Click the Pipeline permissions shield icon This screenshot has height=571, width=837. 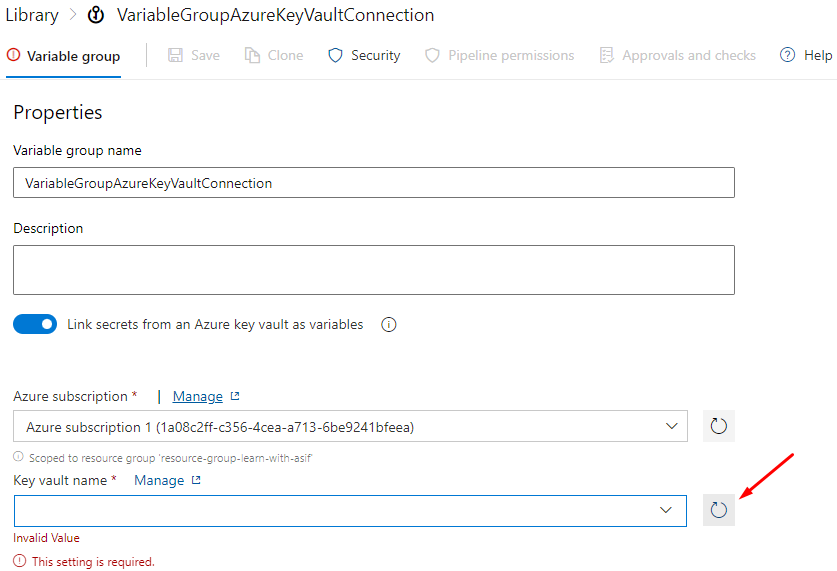click(432, 56)
